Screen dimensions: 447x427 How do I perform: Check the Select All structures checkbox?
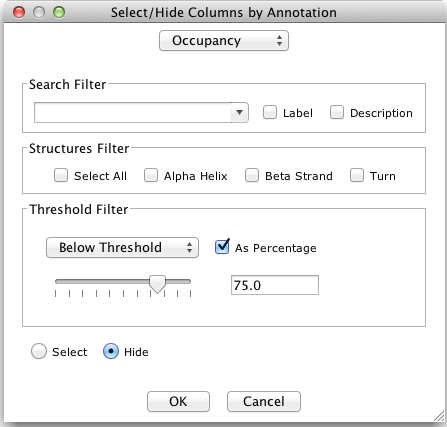click(61, 175)
